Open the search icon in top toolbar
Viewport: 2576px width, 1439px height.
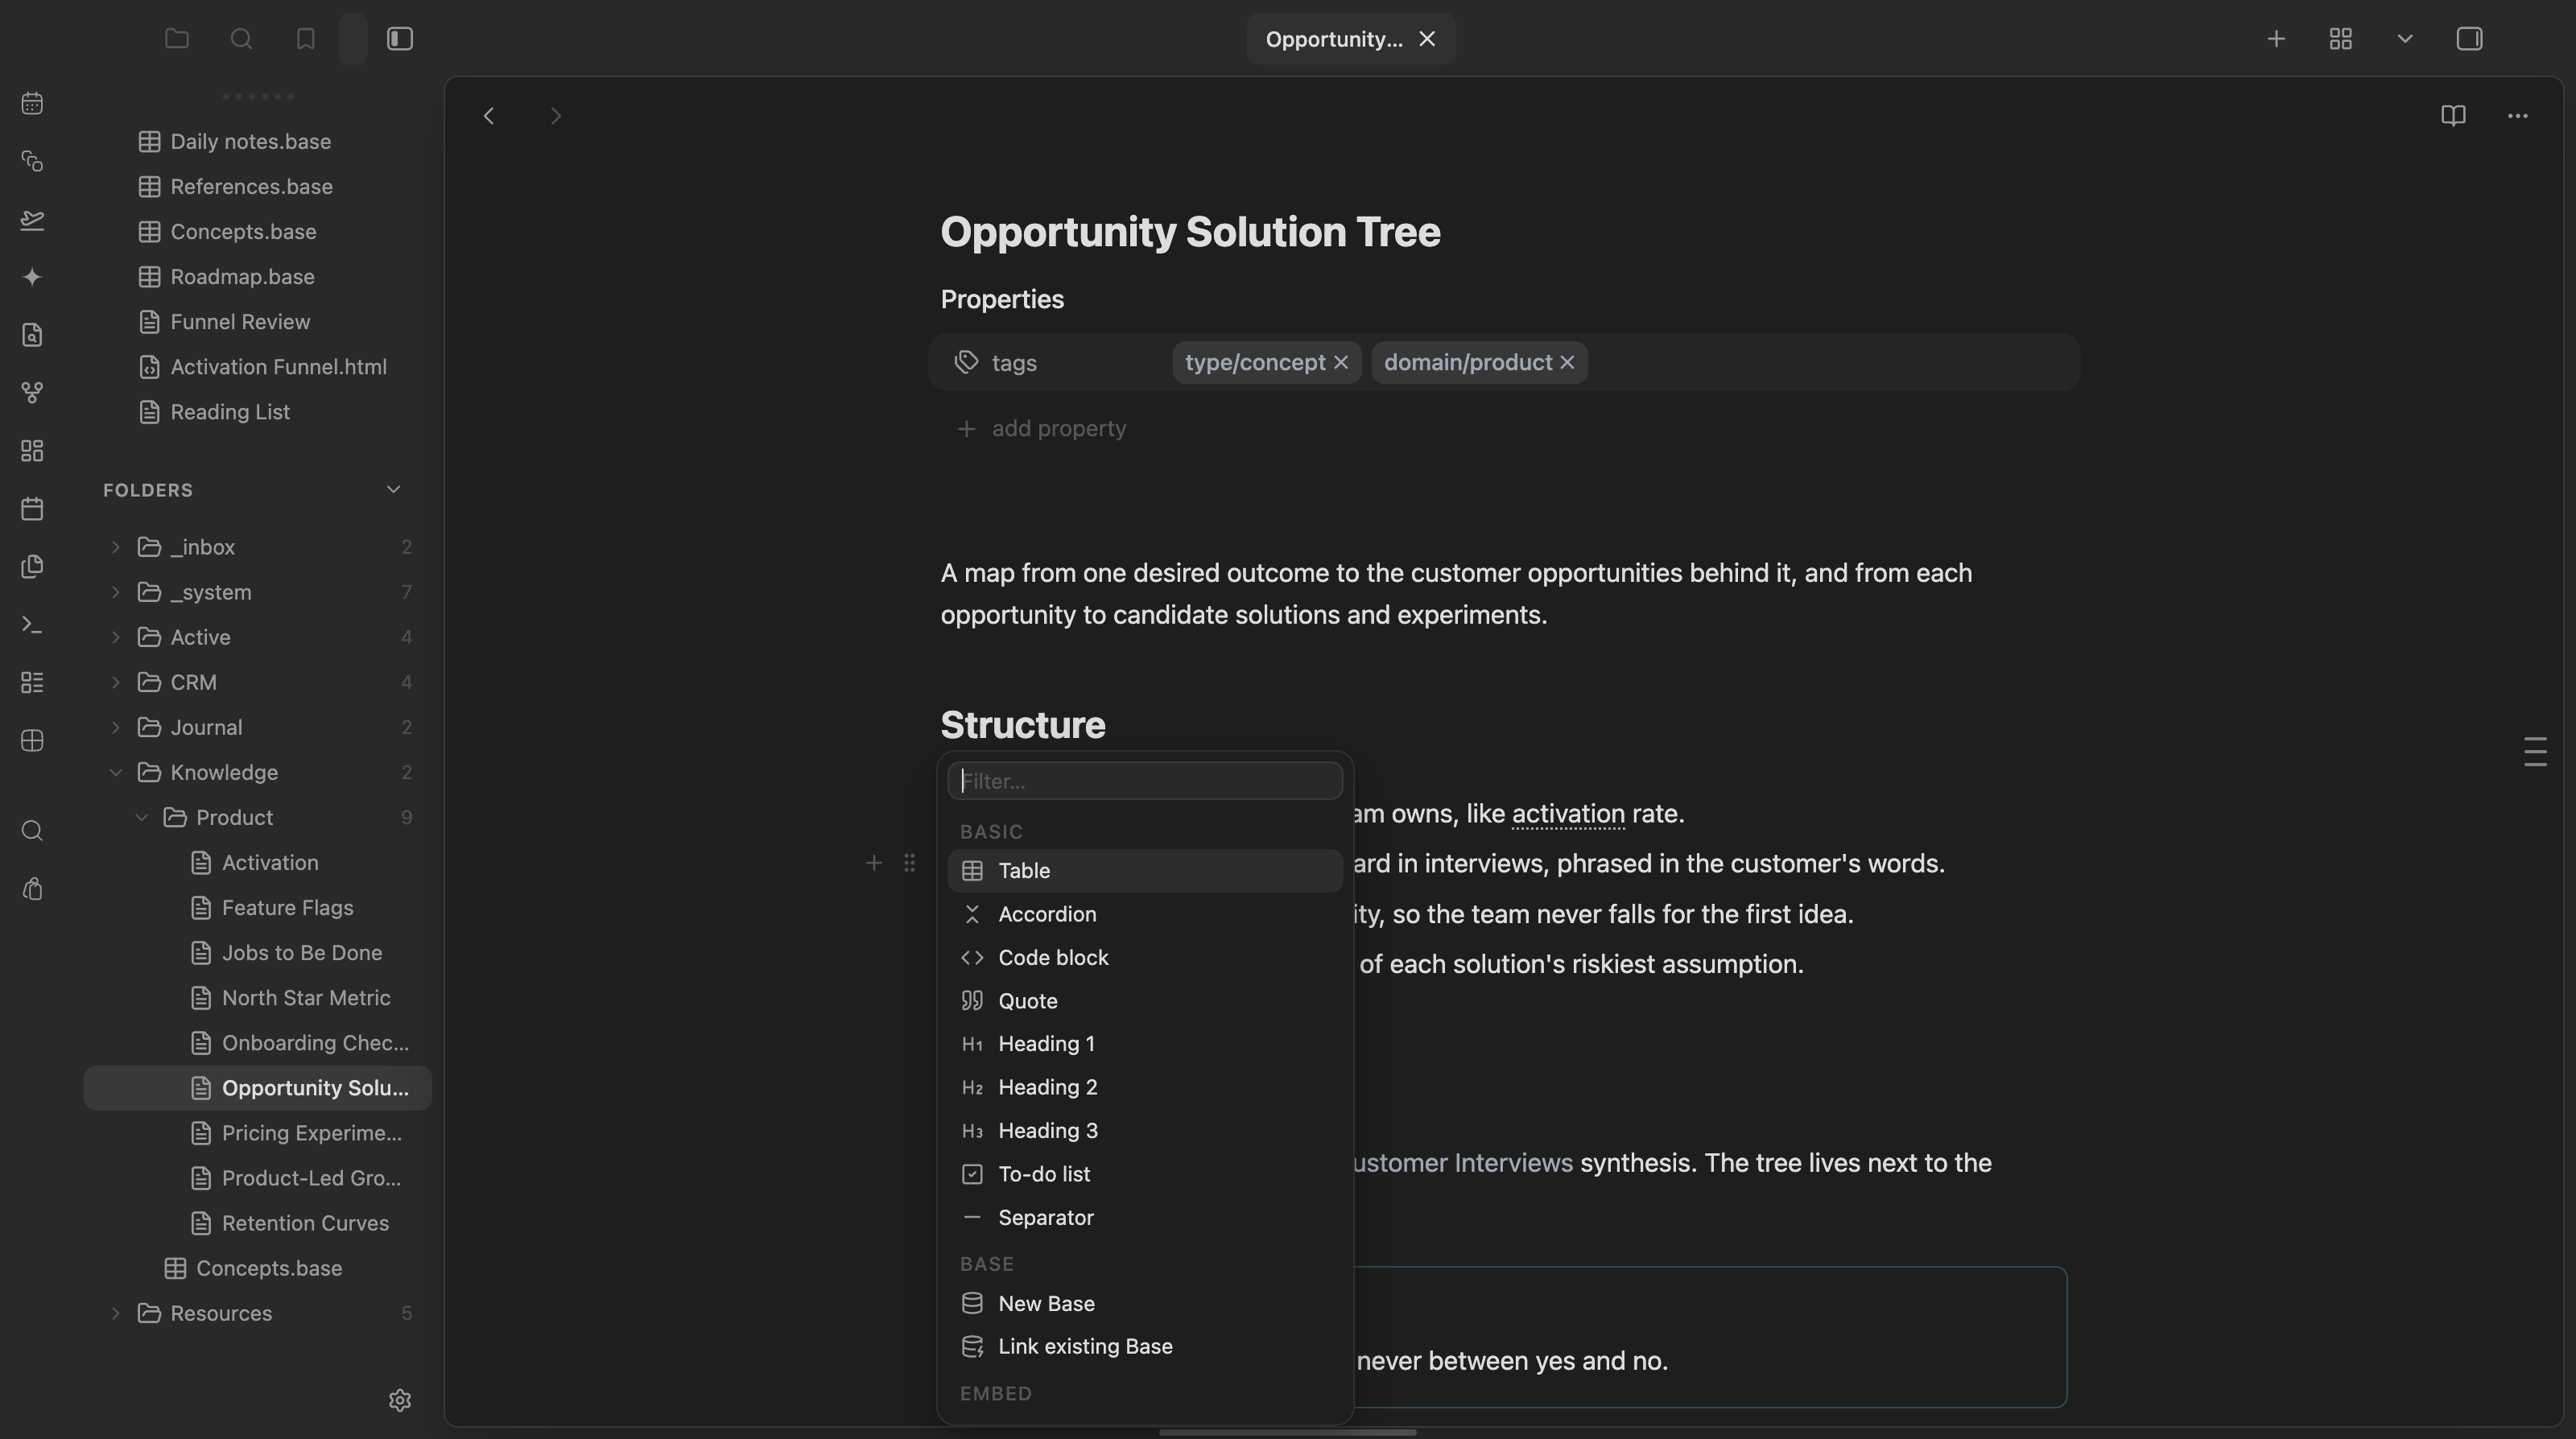click(x=241, y=39)
